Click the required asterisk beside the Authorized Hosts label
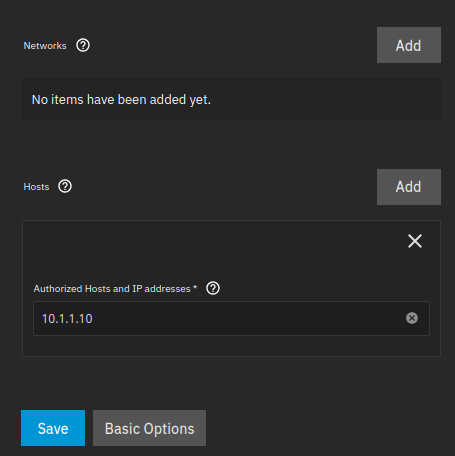455x456 pixels. [x=195, y=287]
